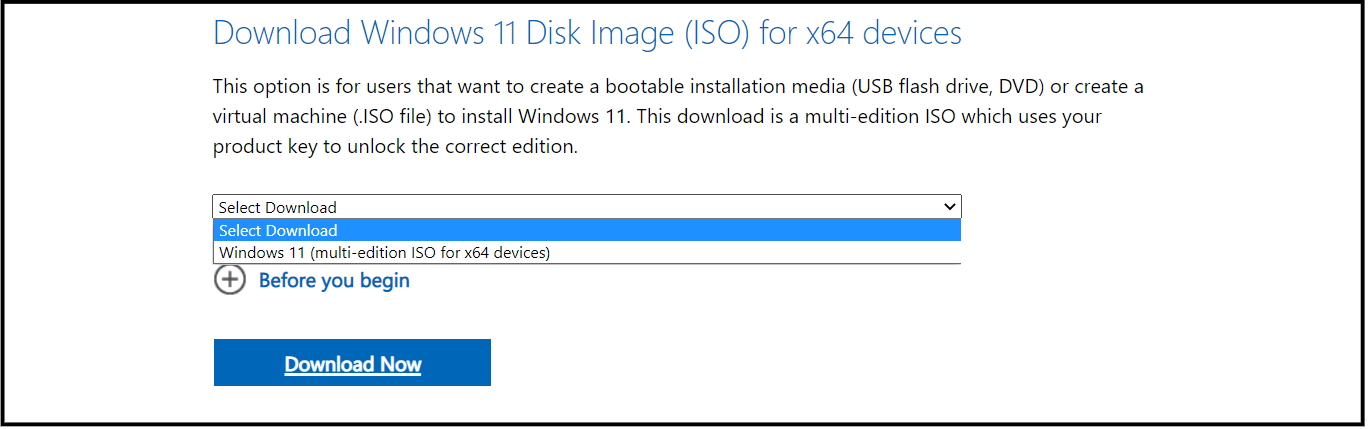Click the "multi-edition ISO" phrase in paragraph
Viewport: 1369px width, 429px height.
pyautogui.click(x=906, y=116)
